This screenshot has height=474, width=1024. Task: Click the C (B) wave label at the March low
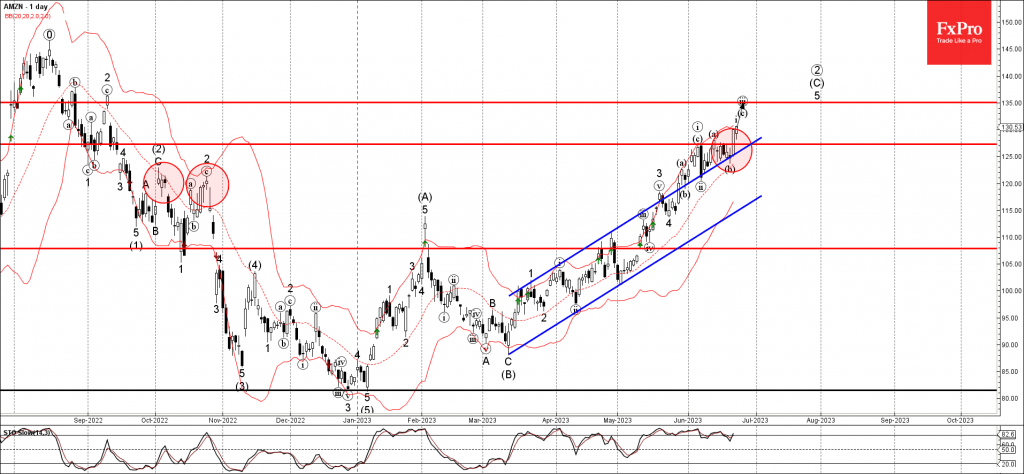[x=508, y=368]
